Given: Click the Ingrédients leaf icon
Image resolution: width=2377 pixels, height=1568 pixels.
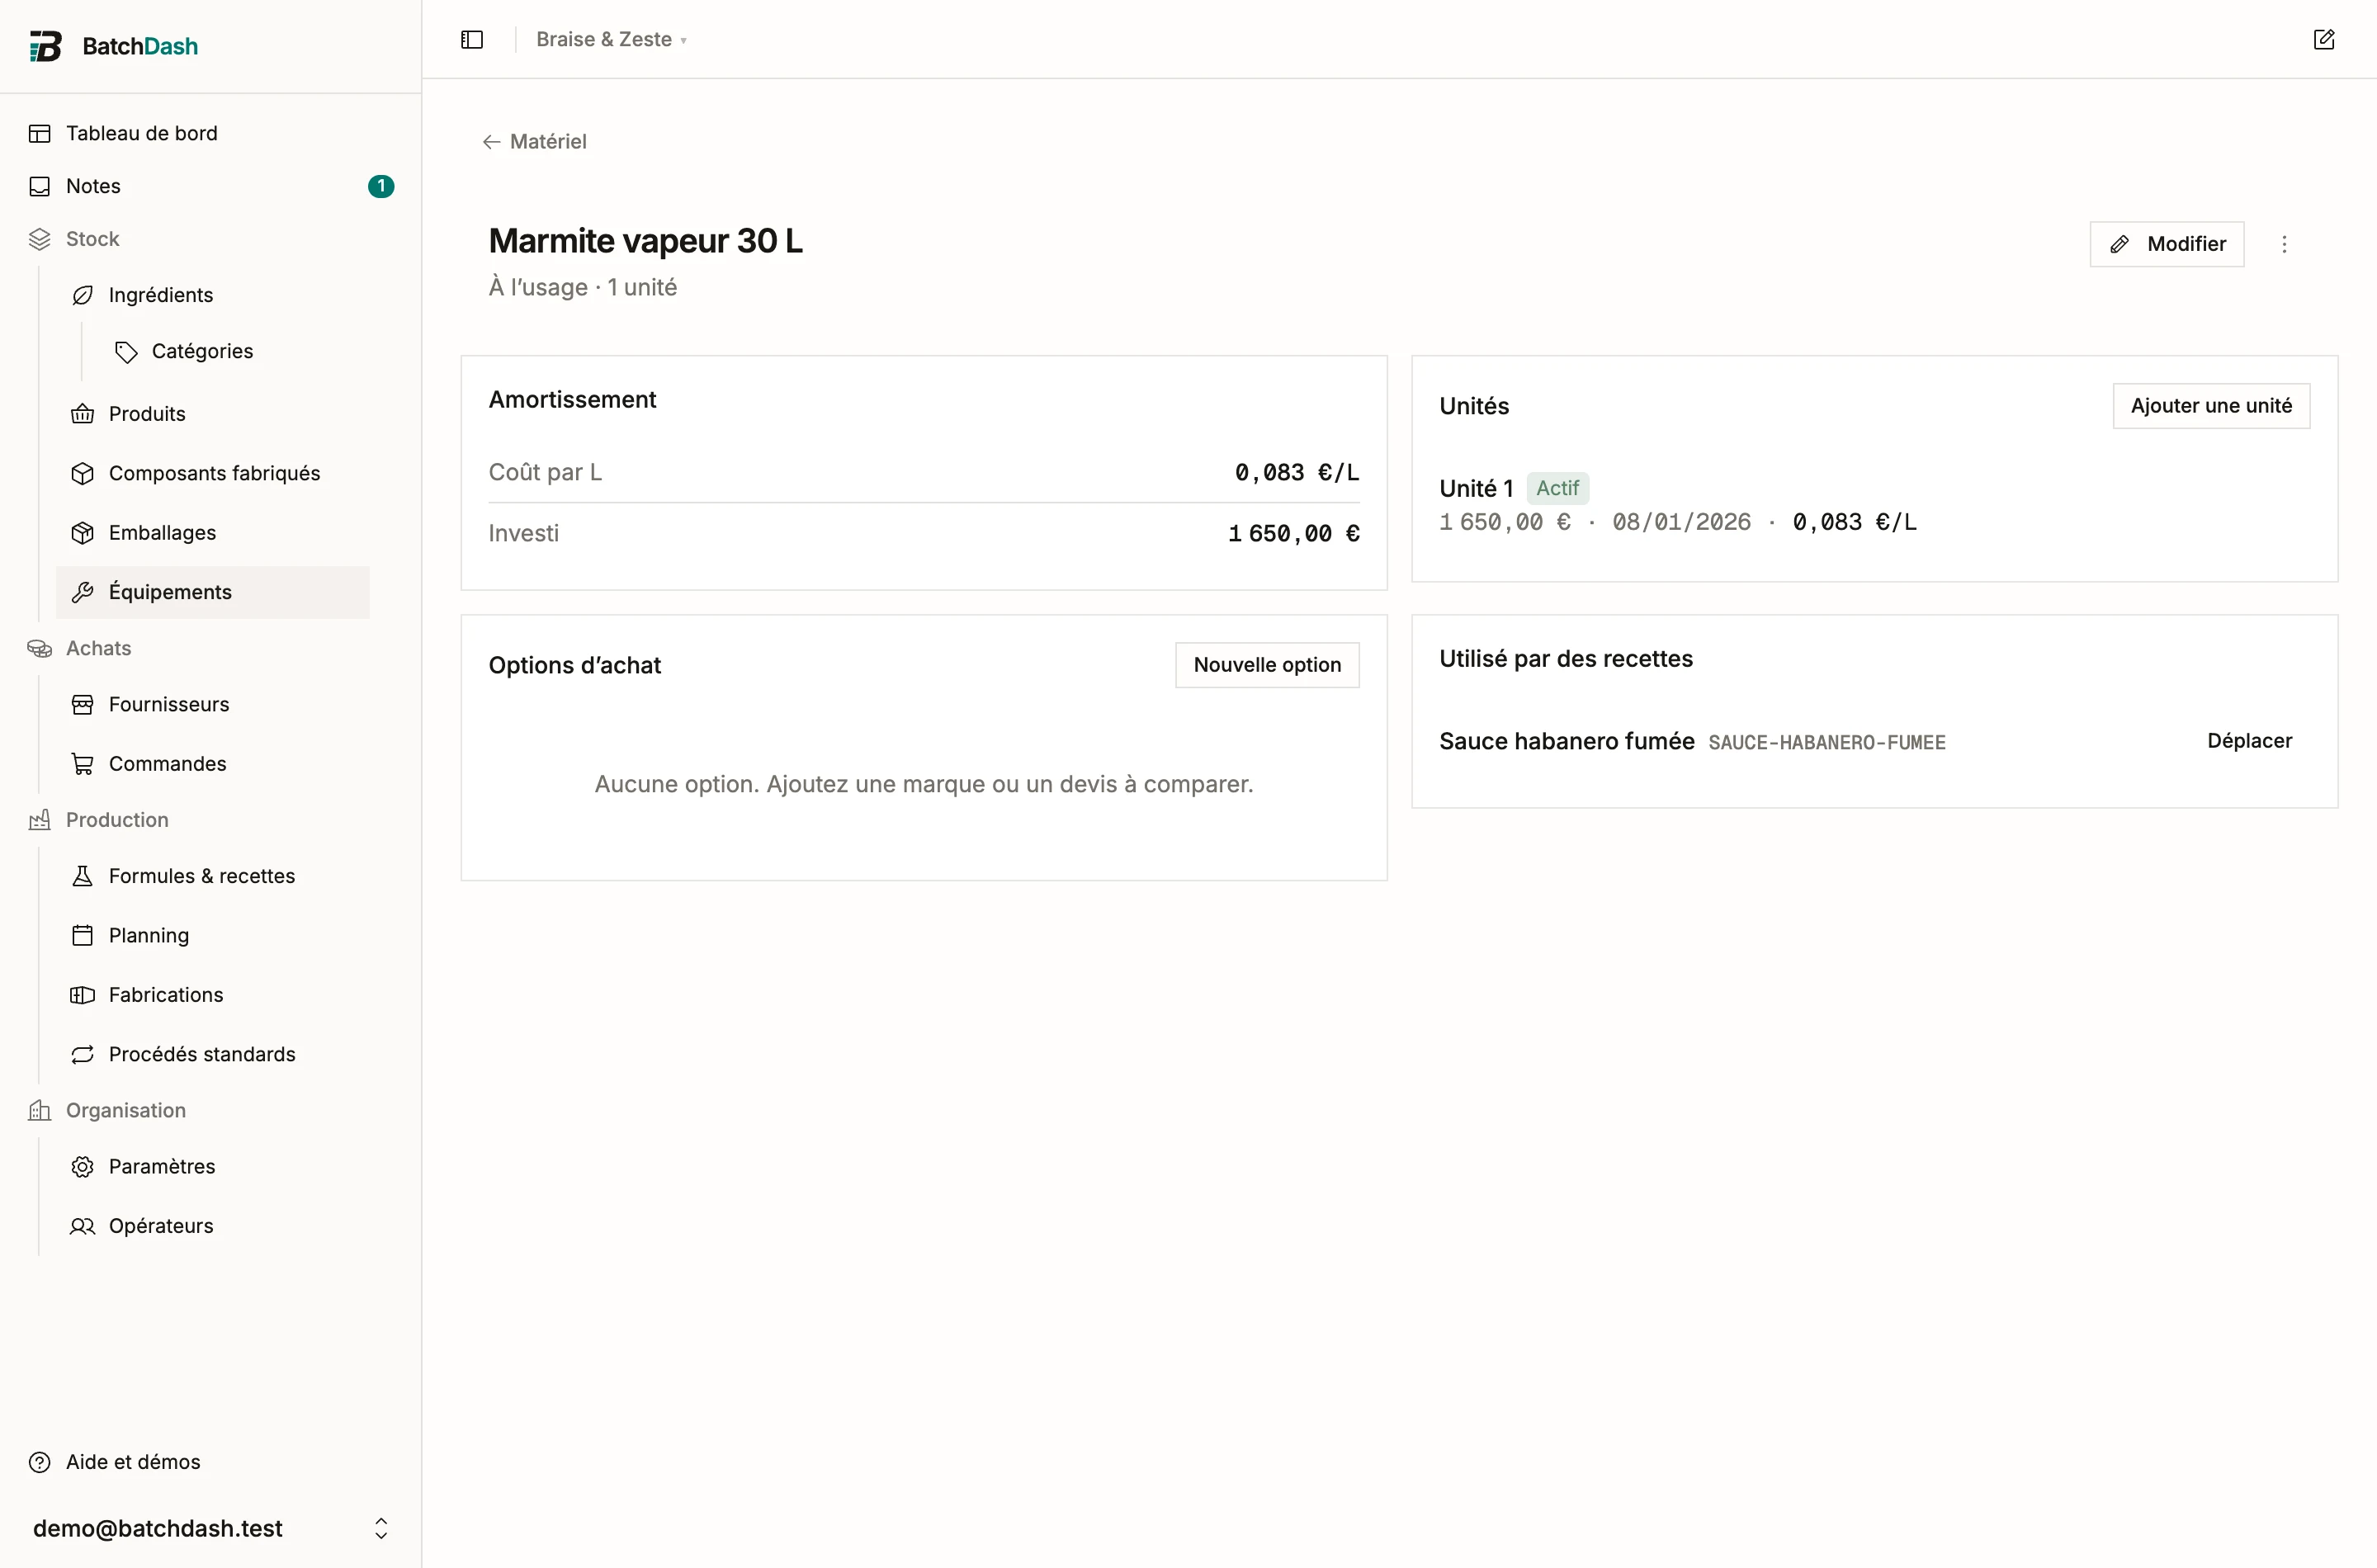Looking at the screenshot, I should click(x=83, y=295).
